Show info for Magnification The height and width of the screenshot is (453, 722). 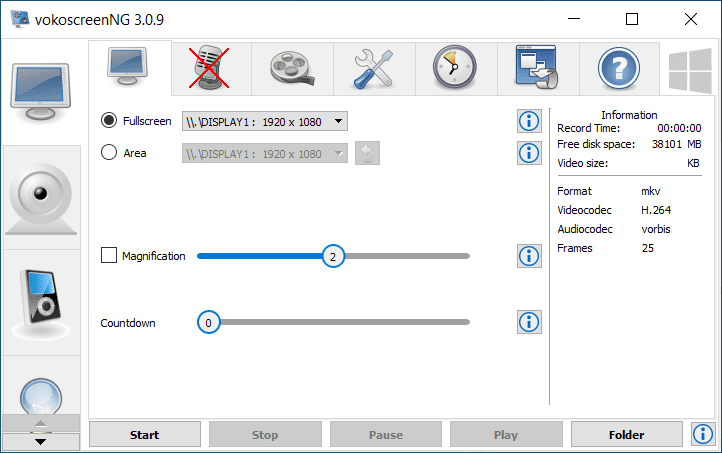click(x=529, y=256)
